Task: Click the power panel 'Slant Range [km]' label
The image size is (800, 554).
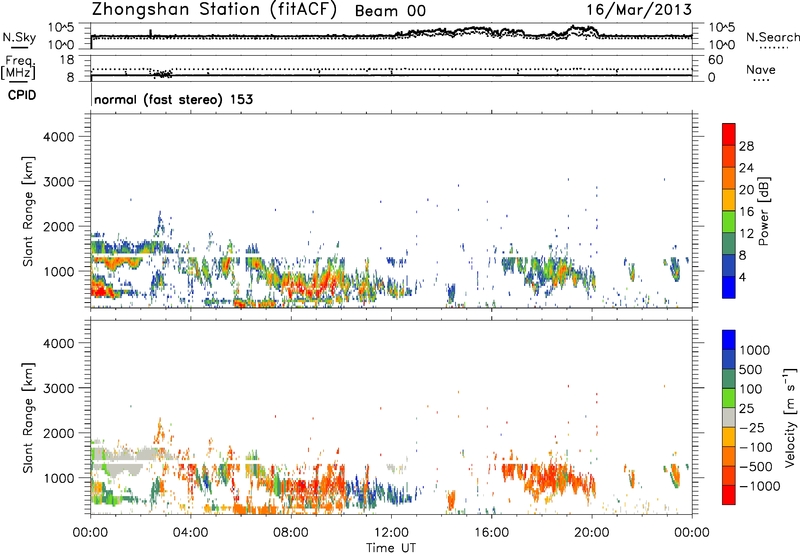Action: (x=29, y=211)
